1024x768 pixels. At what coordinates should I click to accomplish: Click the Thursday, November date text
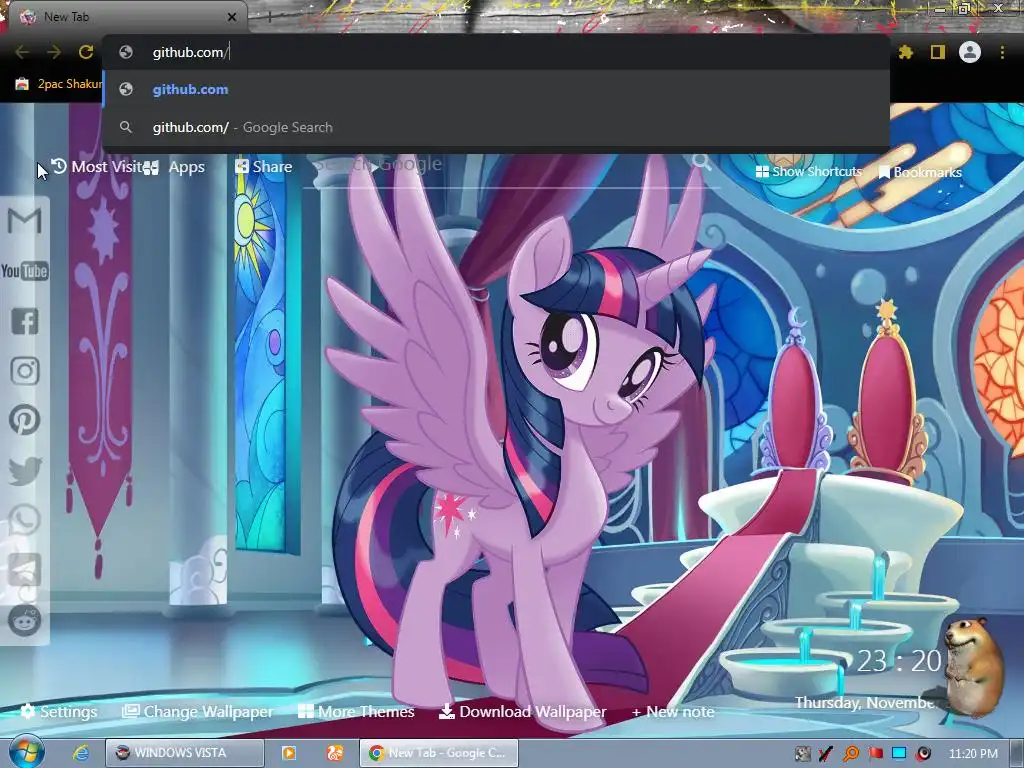[865, 703]
